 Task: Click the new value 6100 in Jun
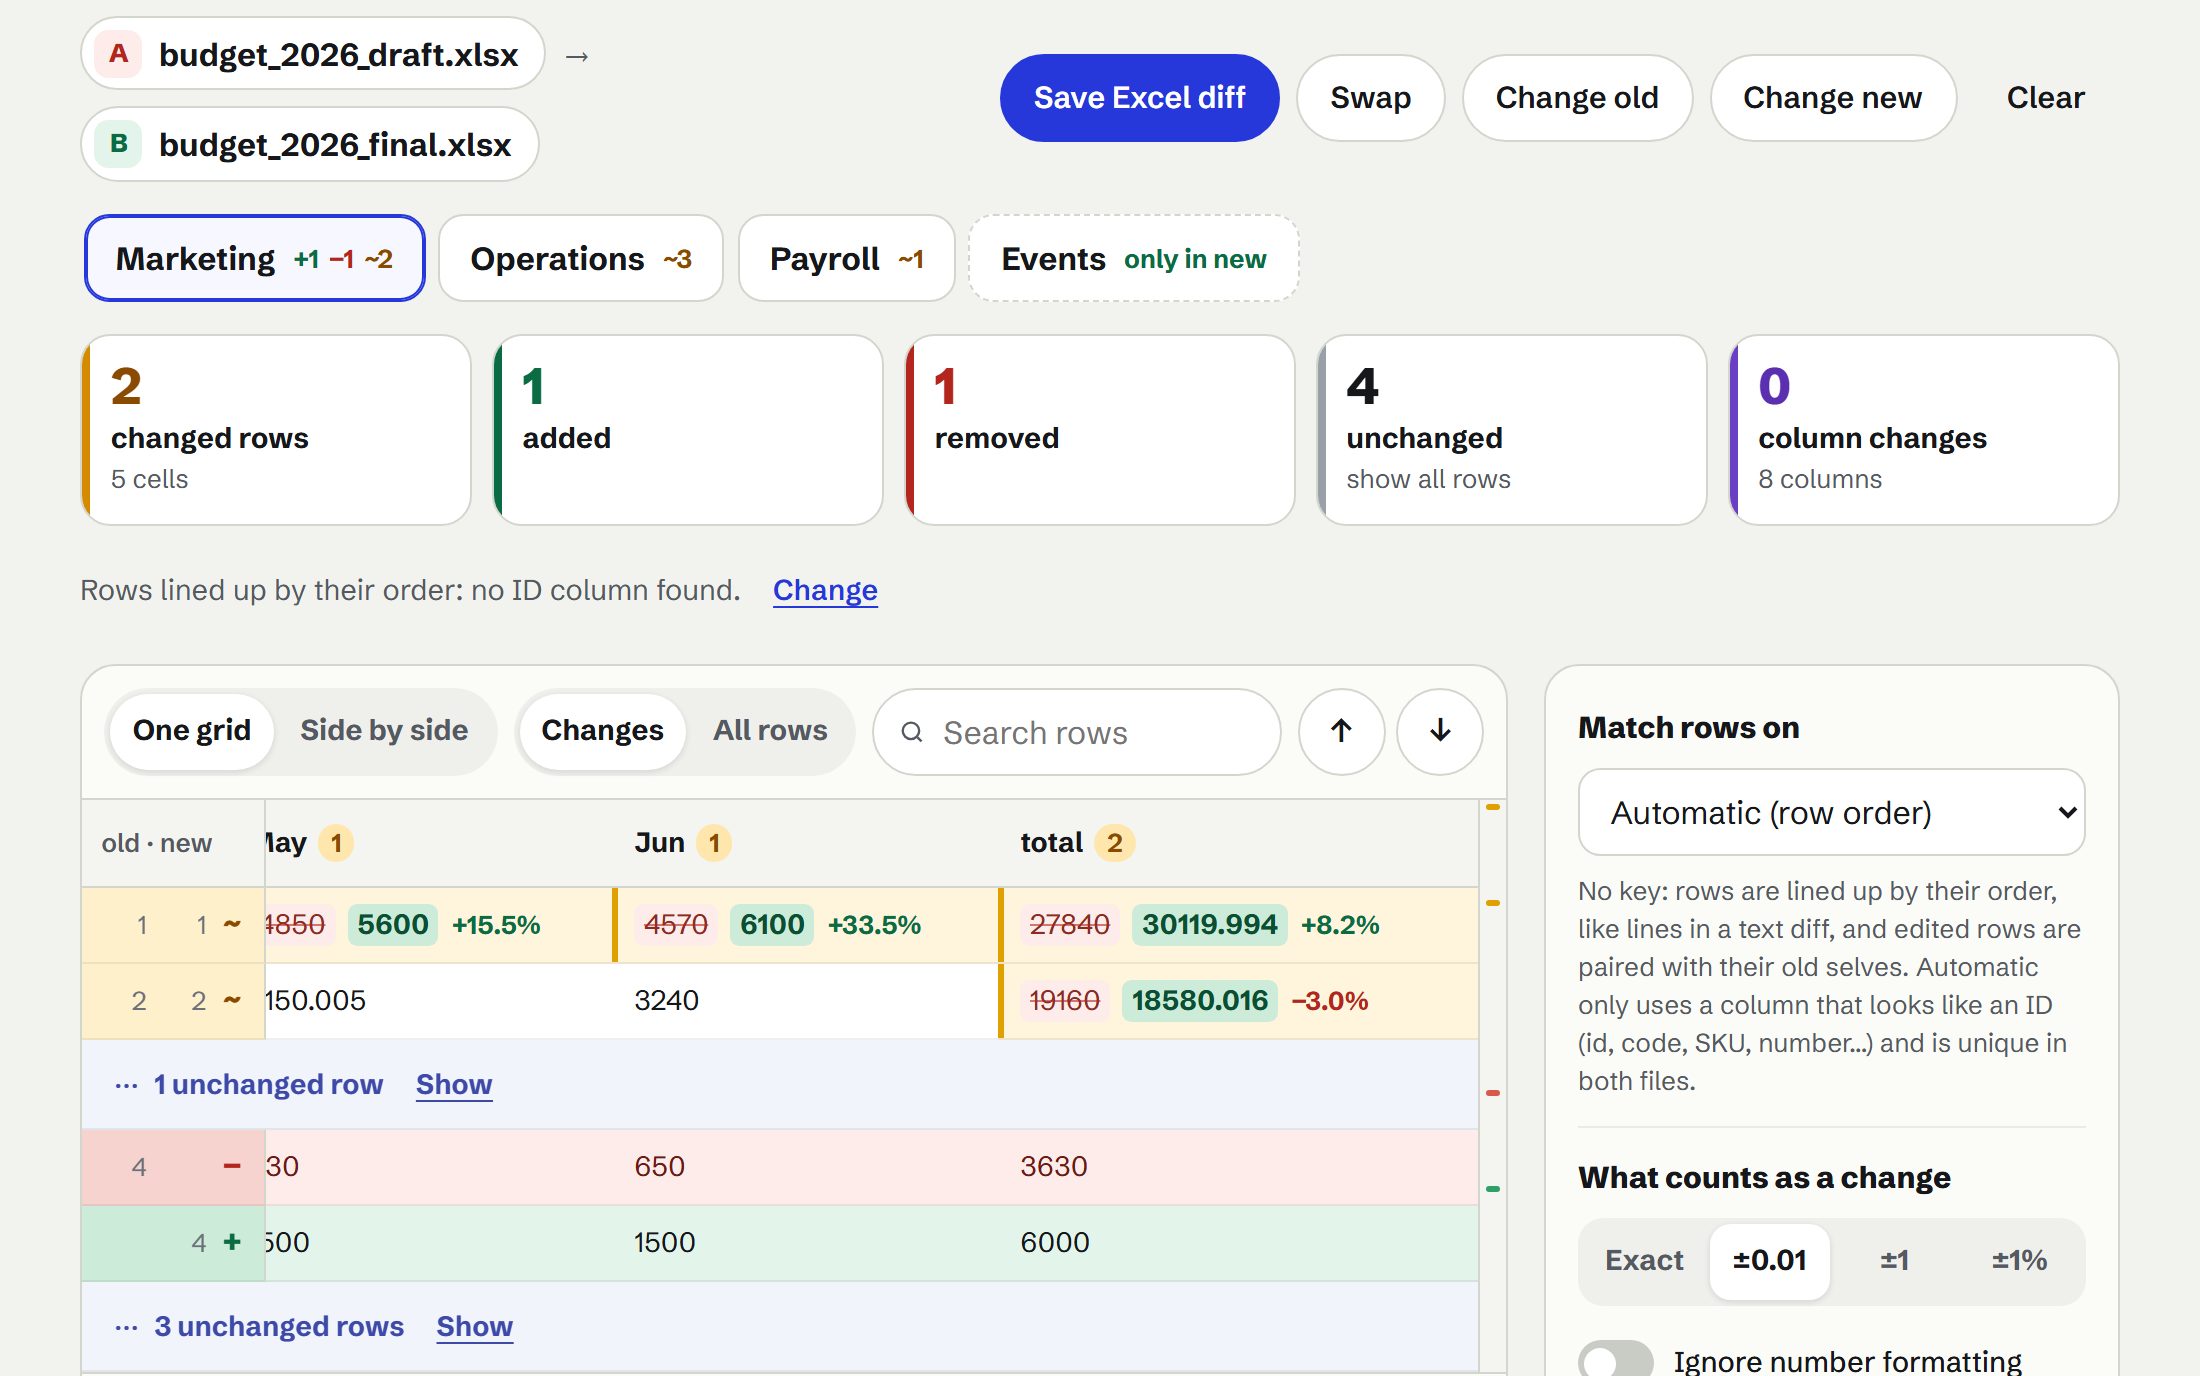pyautogui.click(x=772, y=924)
